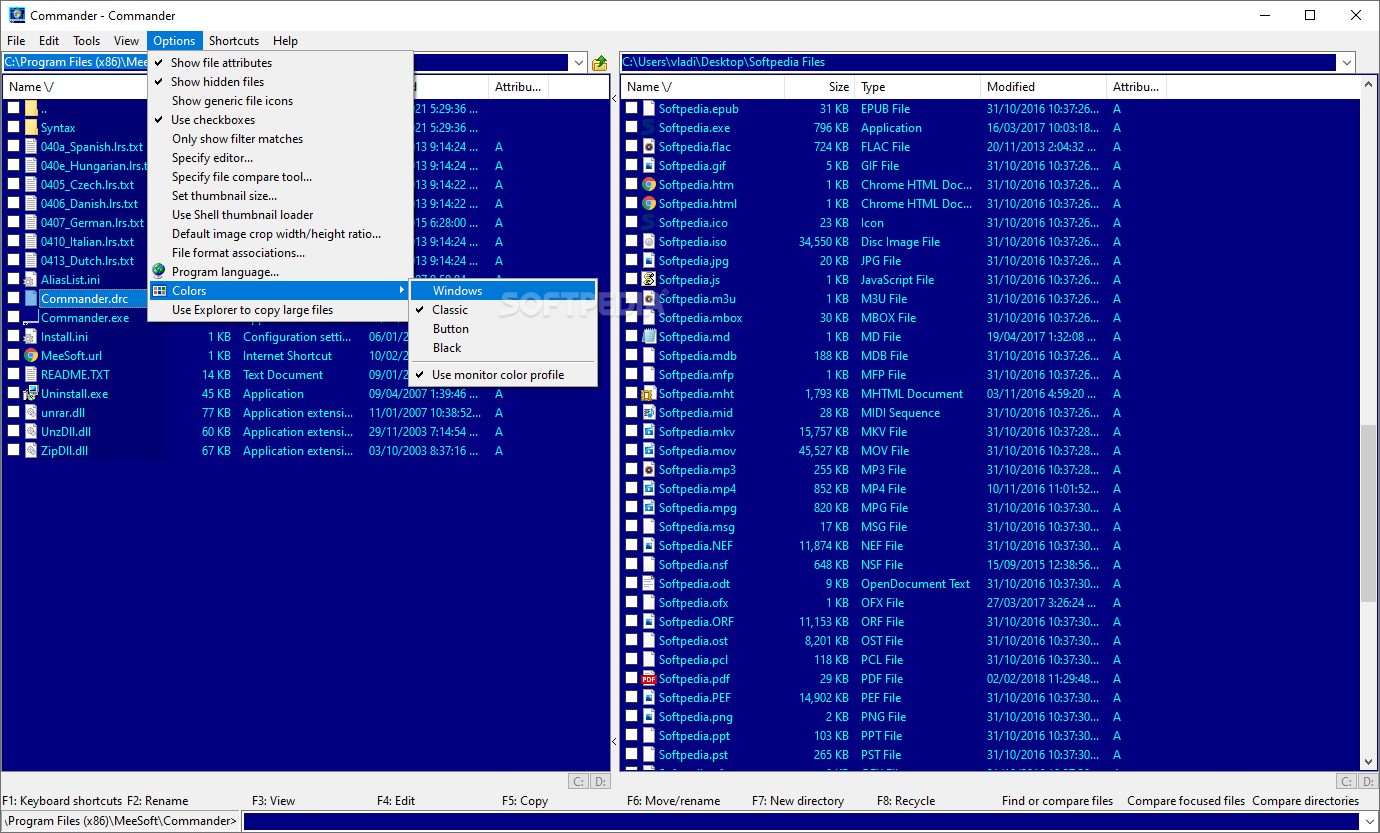Click the right panel scroll-down arrow
The image size is (1380, 833).
coord(1368,763)
